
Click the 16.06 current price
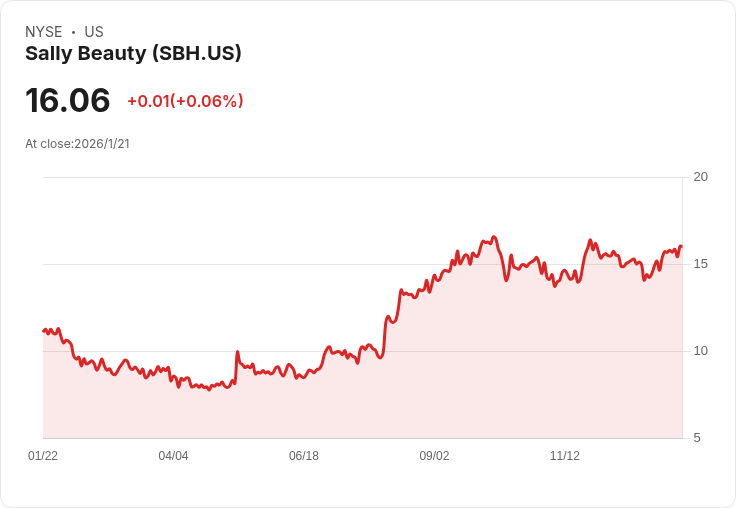point(67,100)
